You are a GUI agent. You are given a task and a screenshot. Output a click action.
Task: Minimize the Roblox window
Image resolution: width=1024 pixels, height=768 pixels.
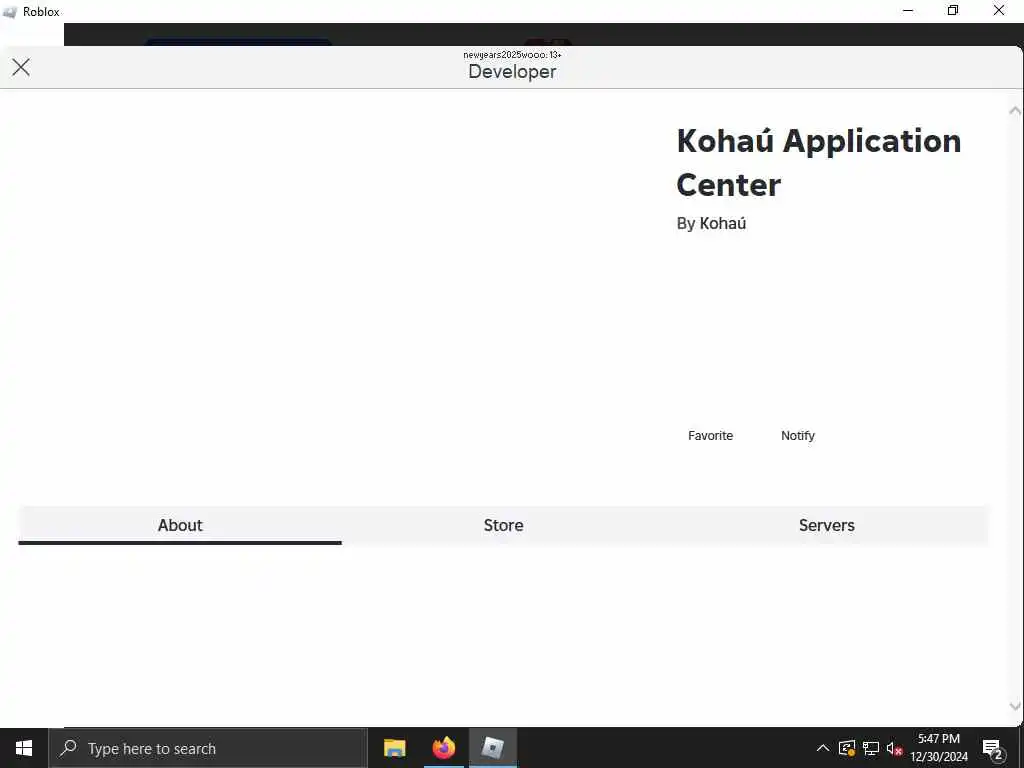908,10
